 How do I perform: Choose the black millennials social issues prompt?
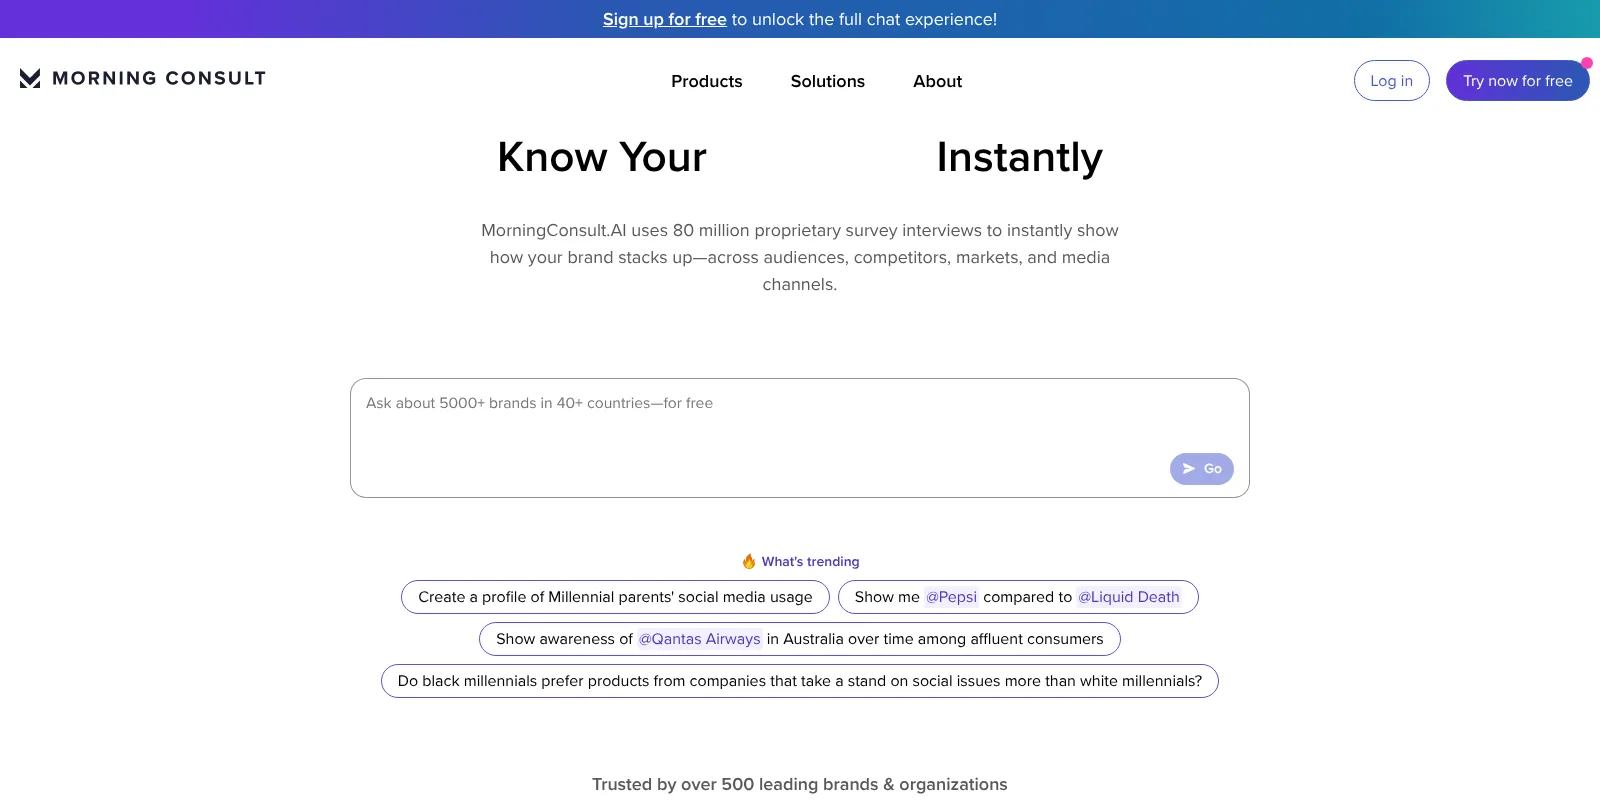click(x=800, y=681)
